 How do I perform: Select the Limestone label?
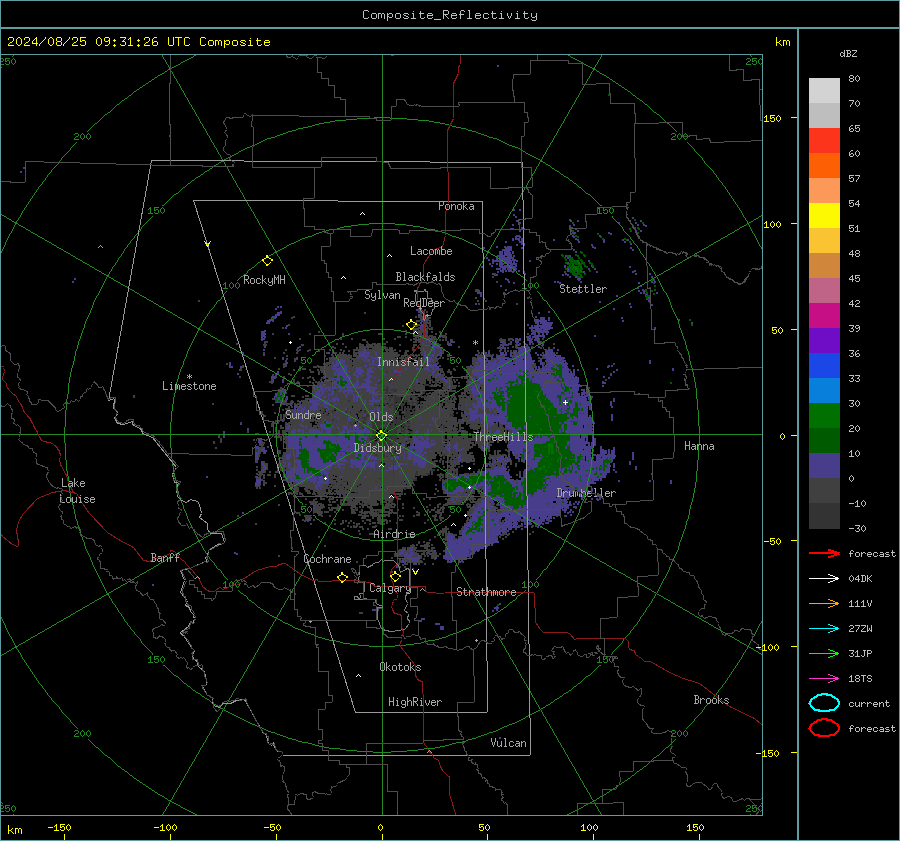(x=189, y=386)
